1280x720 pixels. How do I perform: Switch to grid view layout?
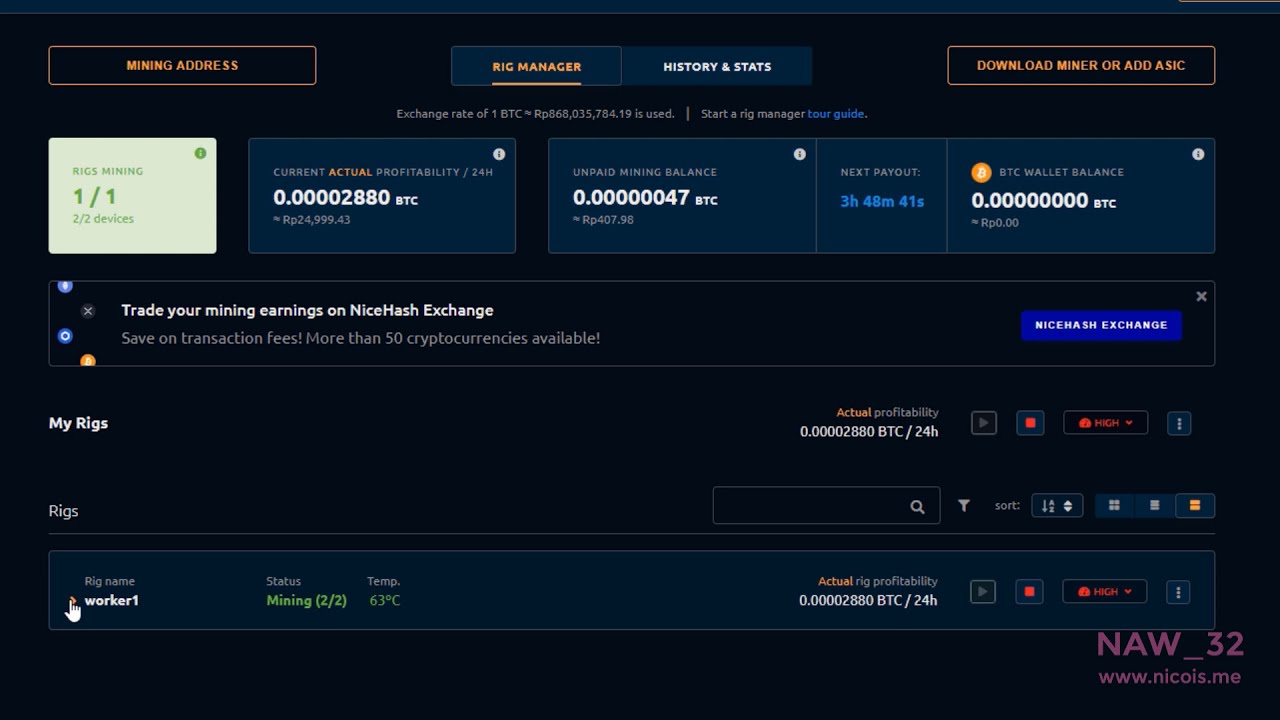click(1114, 506)
